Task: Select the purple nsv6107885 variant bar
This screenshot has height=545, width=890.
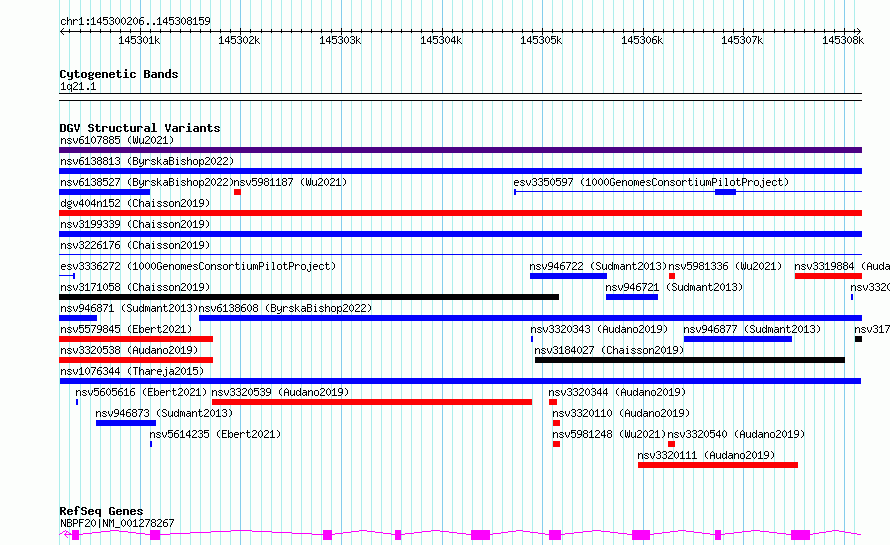Action: [460, 150]
